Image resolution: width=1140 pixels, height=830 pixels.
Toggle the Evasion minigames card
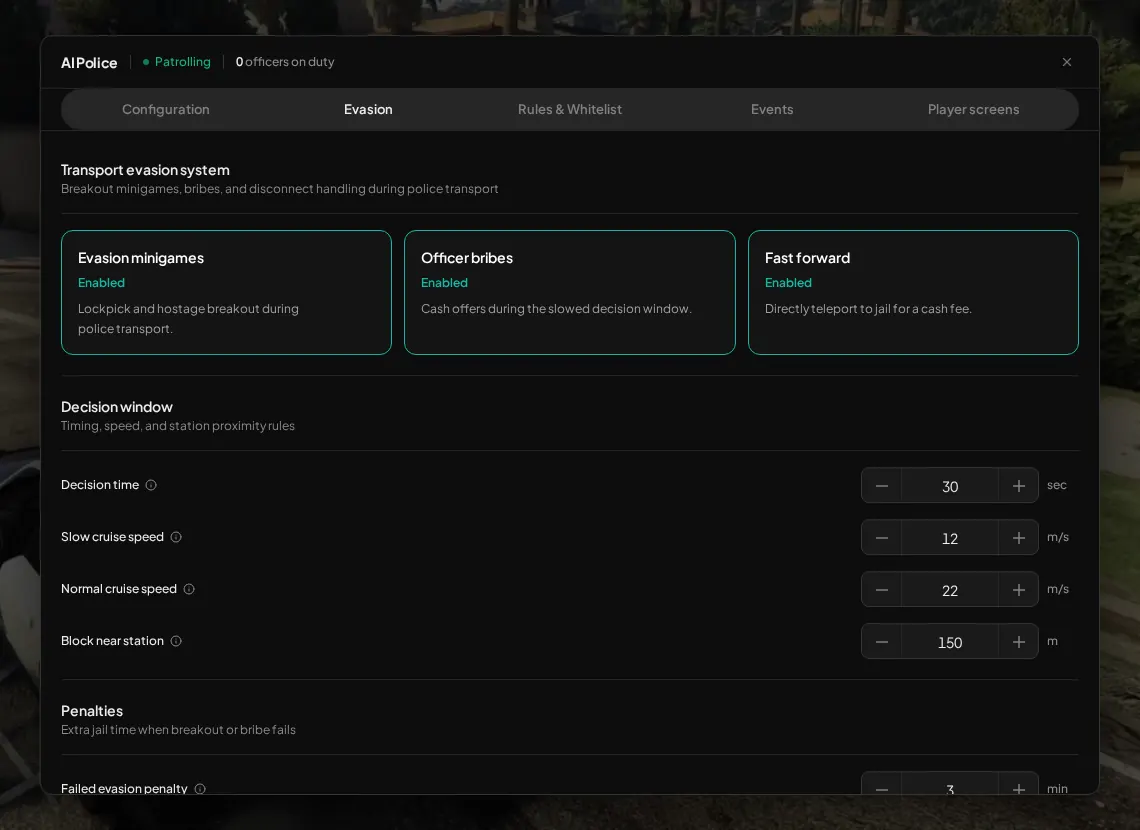click(226, 292)
